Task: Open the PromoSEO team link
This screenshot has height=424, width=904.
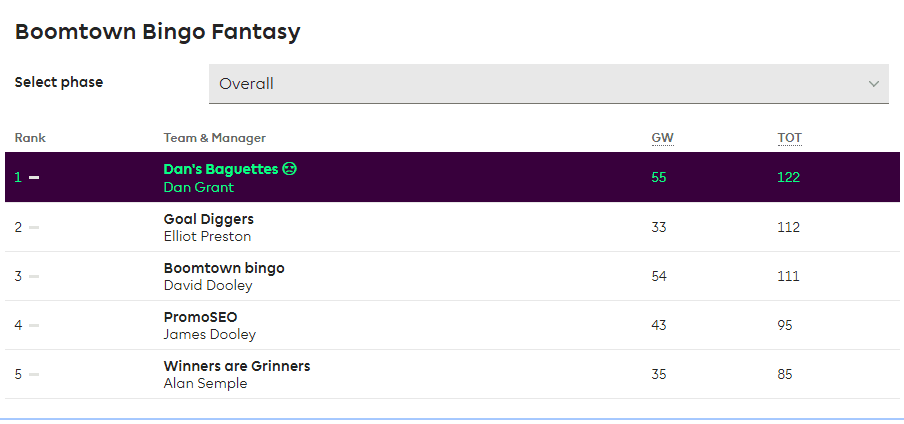Action: (200, 317)
